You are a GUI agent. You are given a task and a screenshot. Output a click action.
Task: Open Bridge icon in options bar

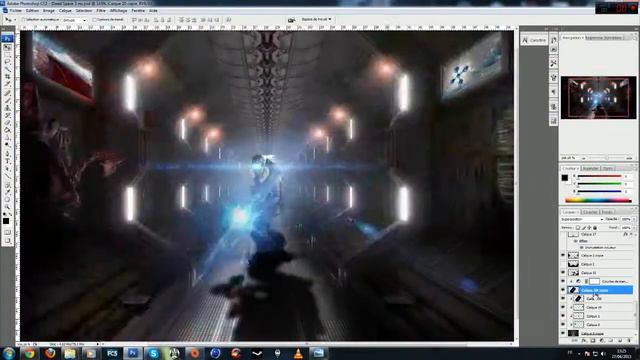[x=291, y=20]
